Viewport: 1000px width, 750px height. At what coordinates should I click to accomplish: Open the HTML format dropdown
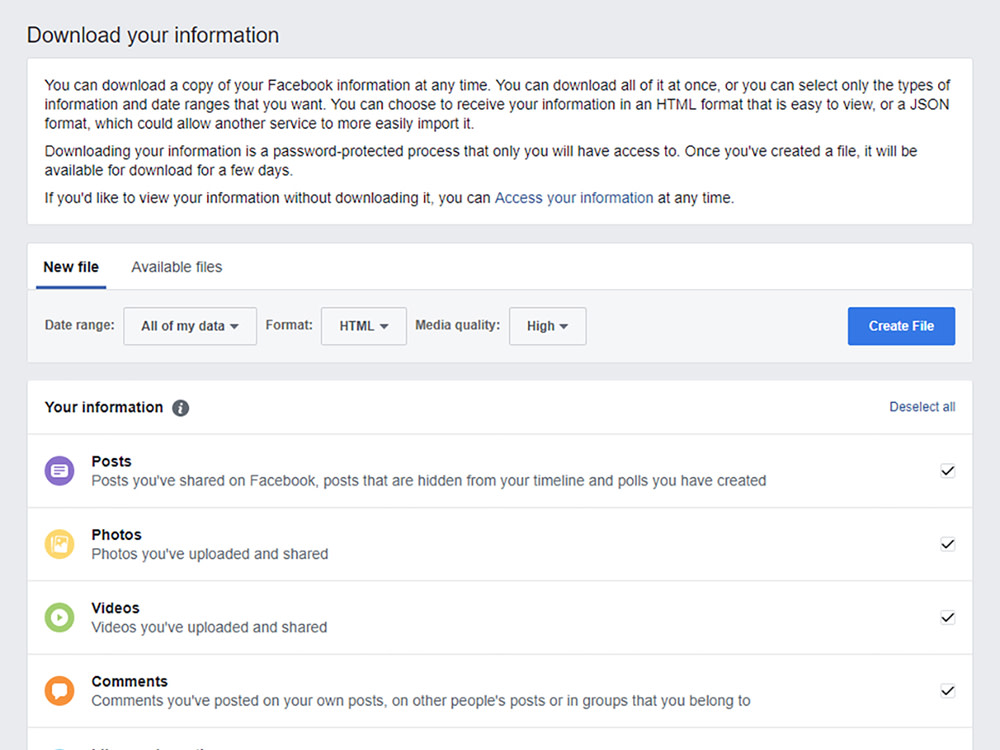pyautogui.click(x=363, y=325)
